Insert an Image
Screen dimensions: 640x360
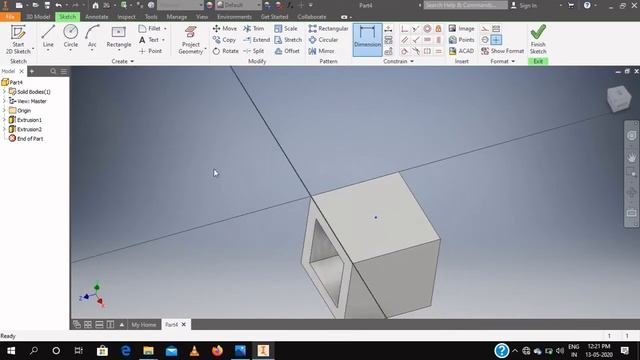[x=461, y=29]
